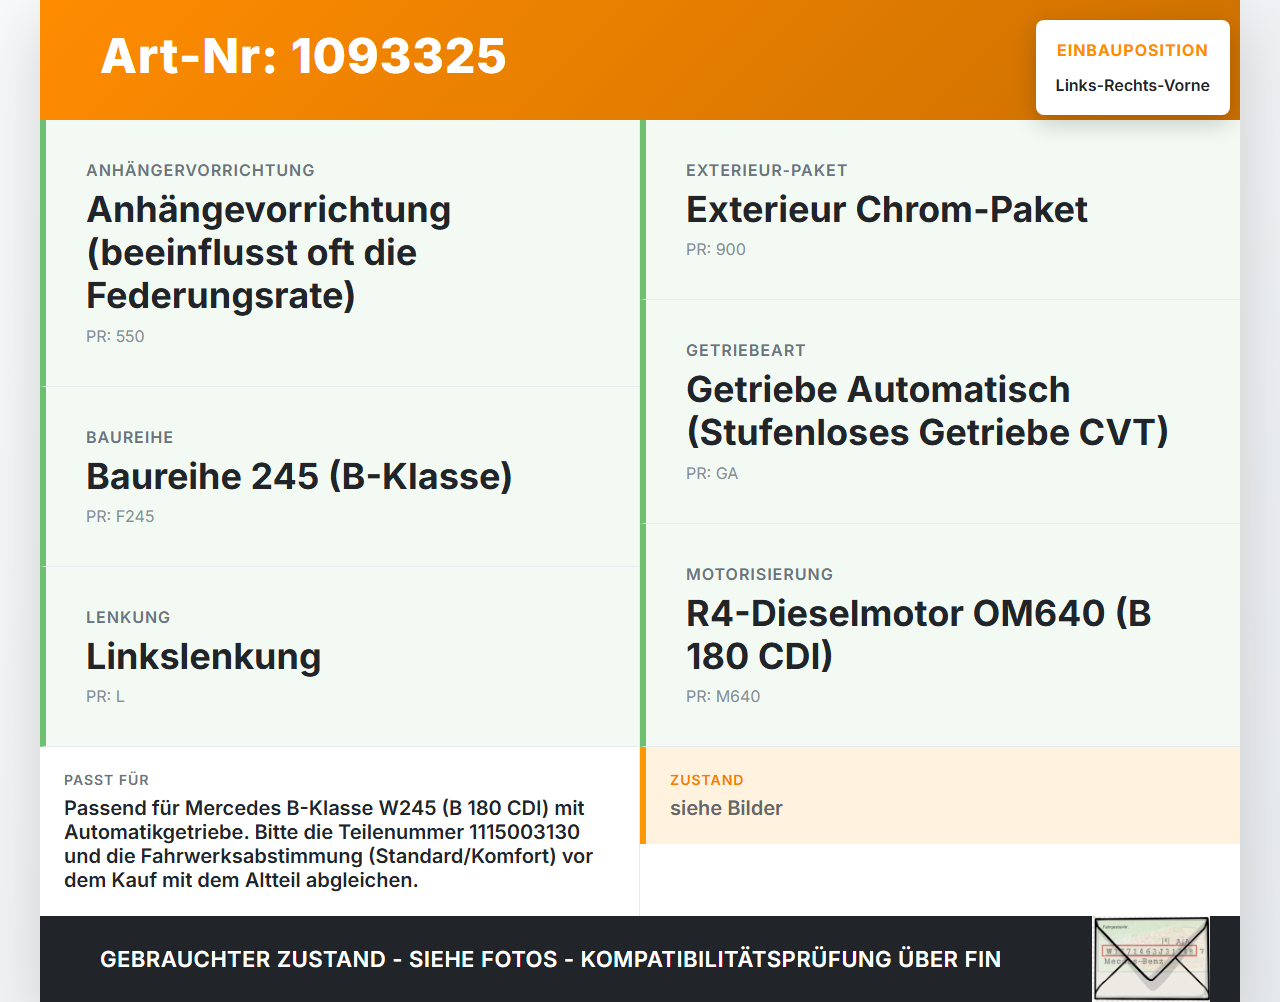Select the Getriebe Automatisch CVT entry
The width and height of the screenshot is (1280, 1002).
(x=927, y=411)
